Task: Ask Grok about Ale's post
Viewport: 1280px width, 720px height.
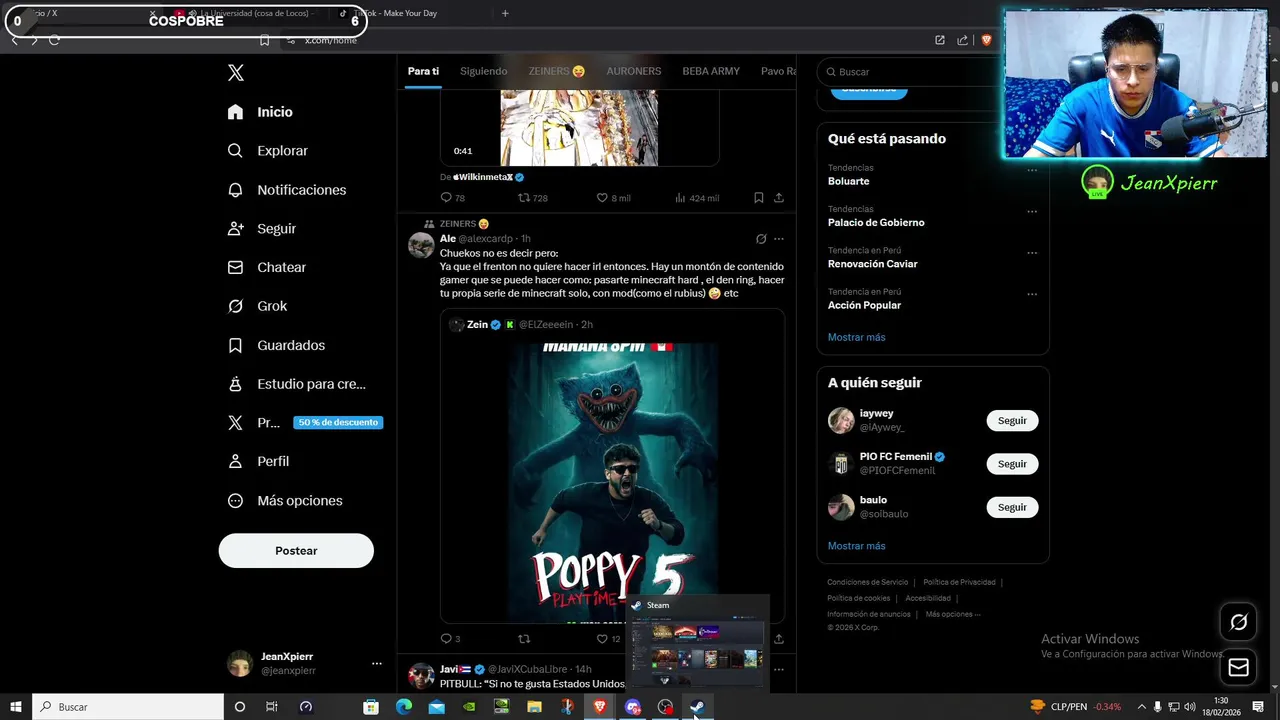Action: [x=761, y=239]
